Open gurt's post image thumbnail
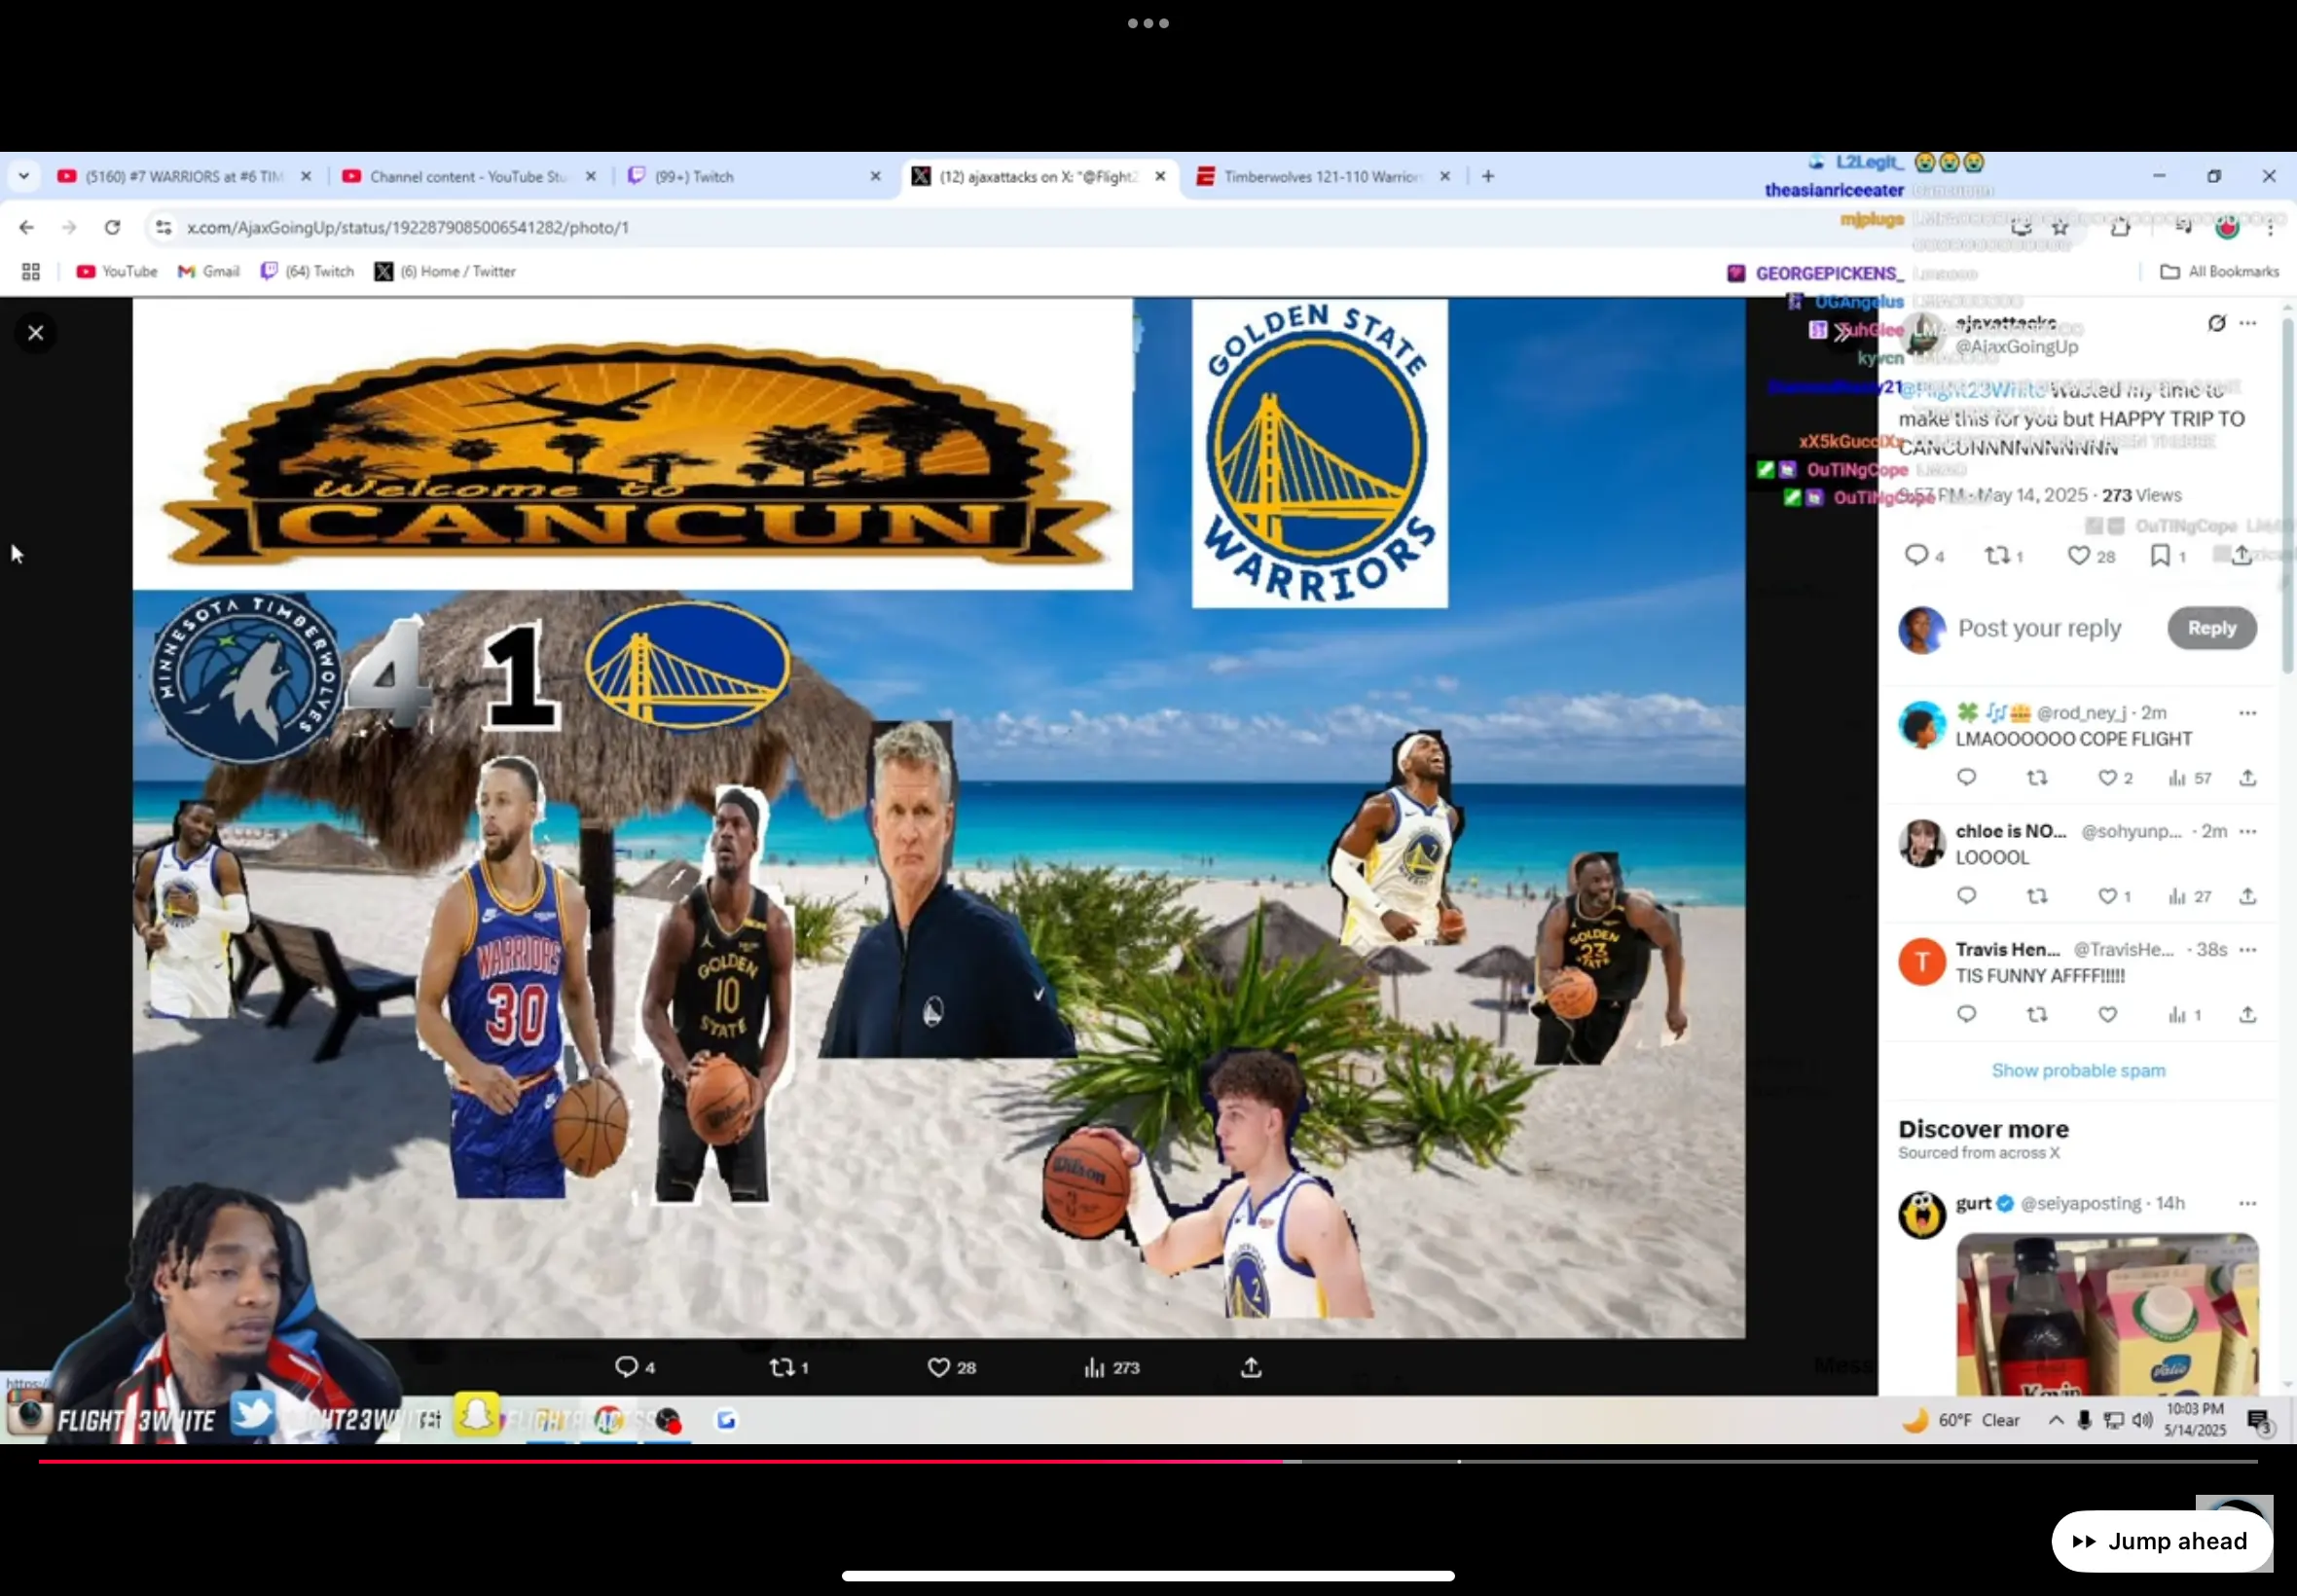This screenshot has height=1596, width=2297. pyautogui.click(x=2107, y=1315)
